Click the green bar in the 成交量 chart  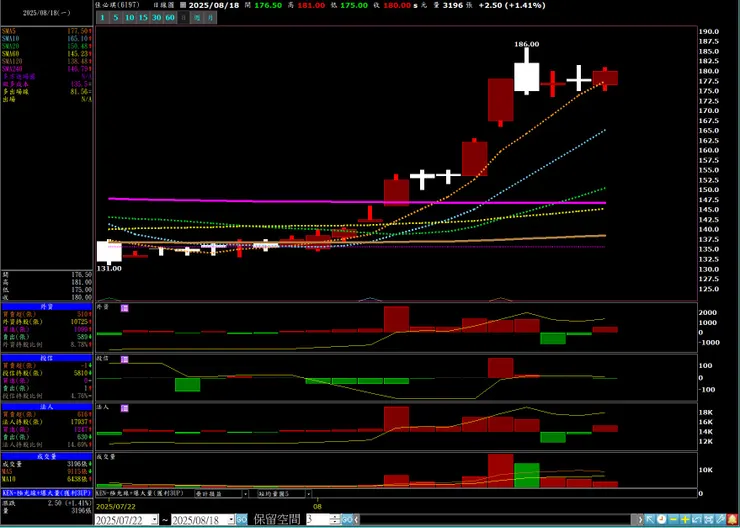click(527, 475)
